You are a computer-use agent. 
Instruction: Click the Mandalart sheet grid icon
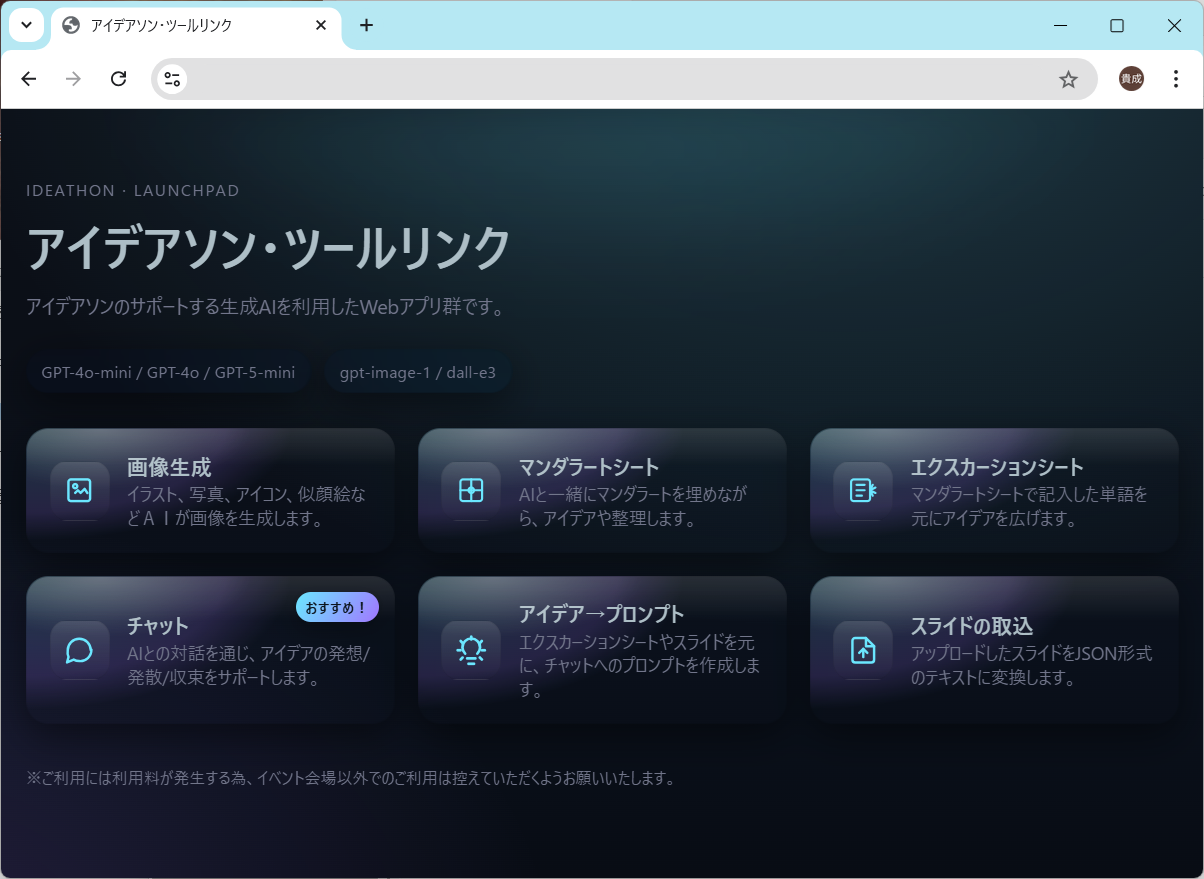pyautogui.click(x=471, y=490)
